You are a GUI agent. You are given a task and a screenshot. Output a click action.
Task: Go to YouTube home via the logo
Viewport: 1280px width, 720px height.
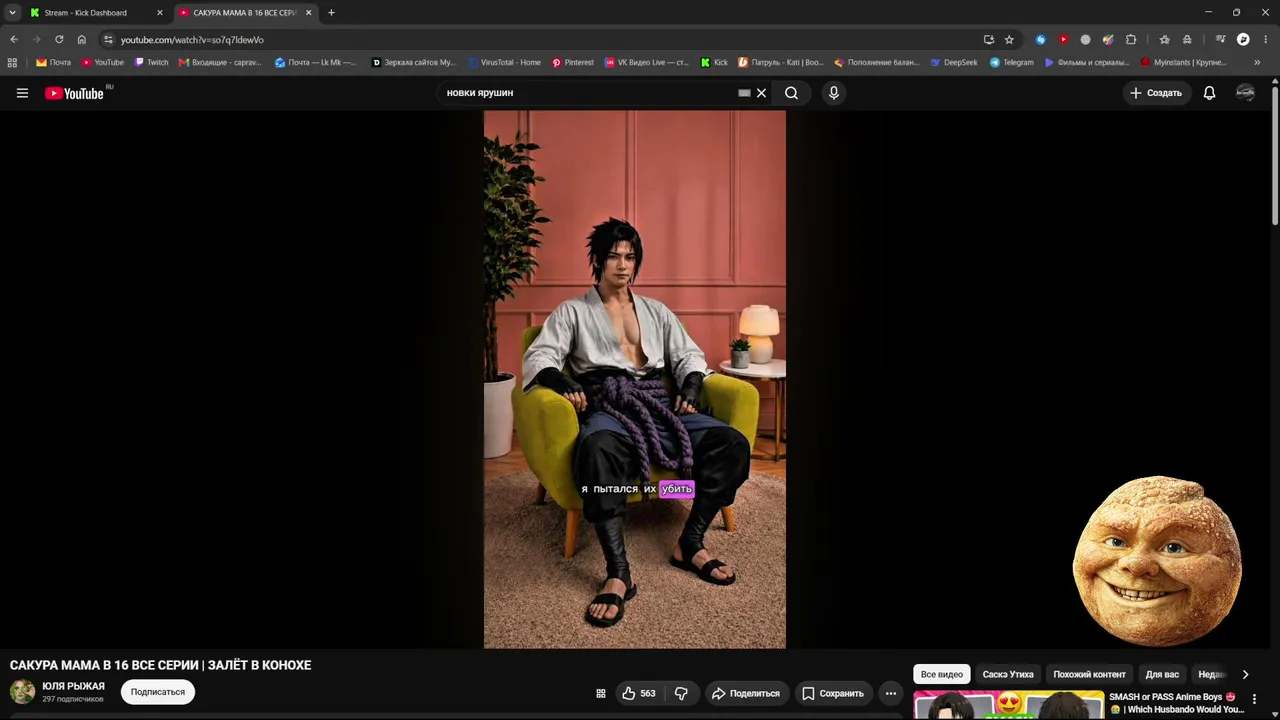(74, 93)
